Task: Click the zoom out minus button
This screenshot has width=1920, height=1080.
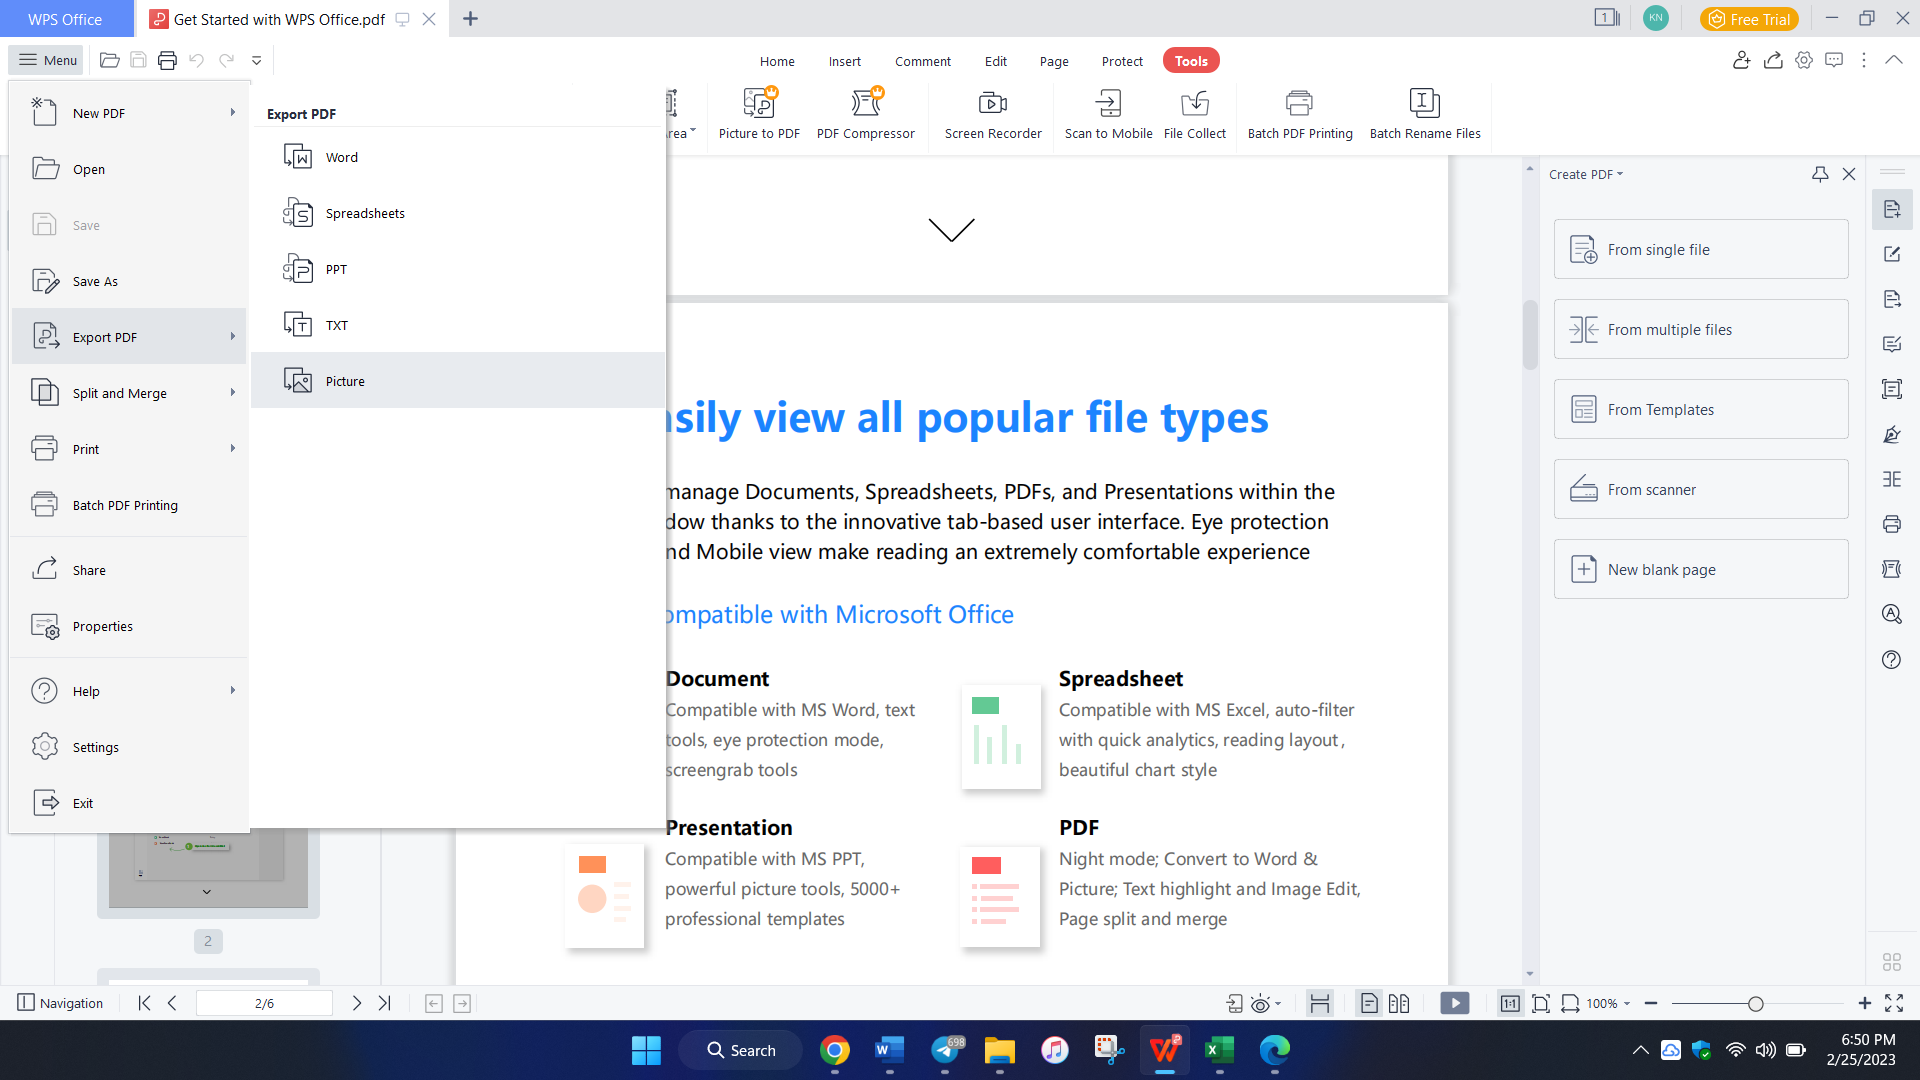Action: click(1651, 1003)
